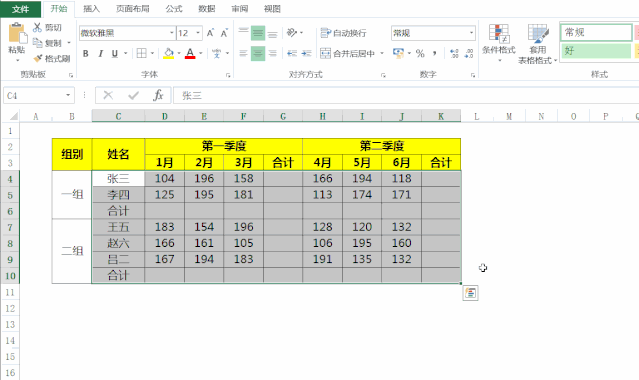Select the Normal (常规) cell style
Image resolution: width=639 pixels, height=380 pixels.
click(x=596, y=32)
